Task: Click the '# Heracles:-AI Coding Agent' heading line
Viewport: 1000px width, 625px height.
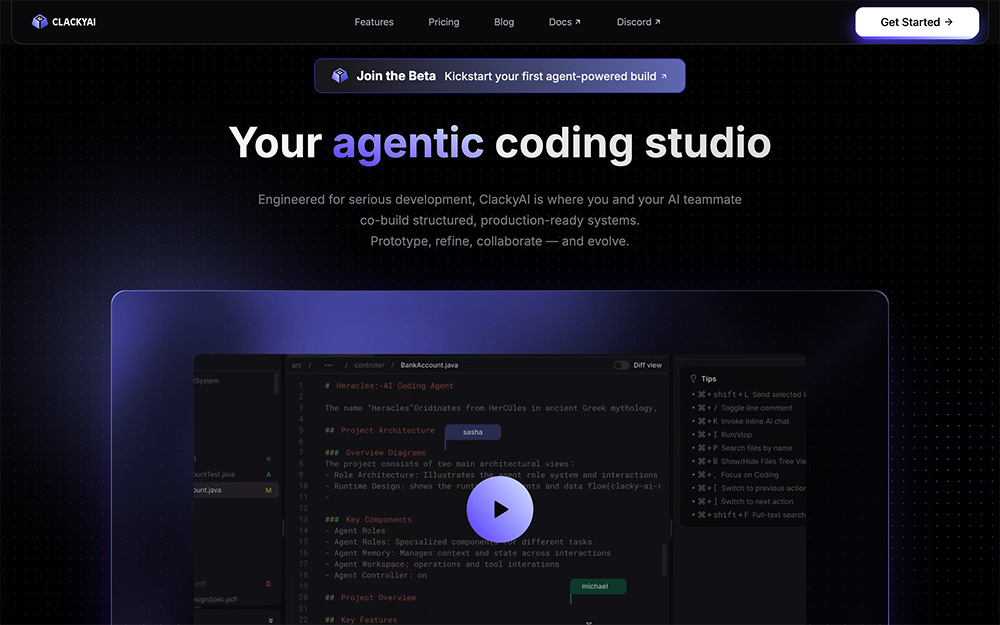Action: point(389,386)
